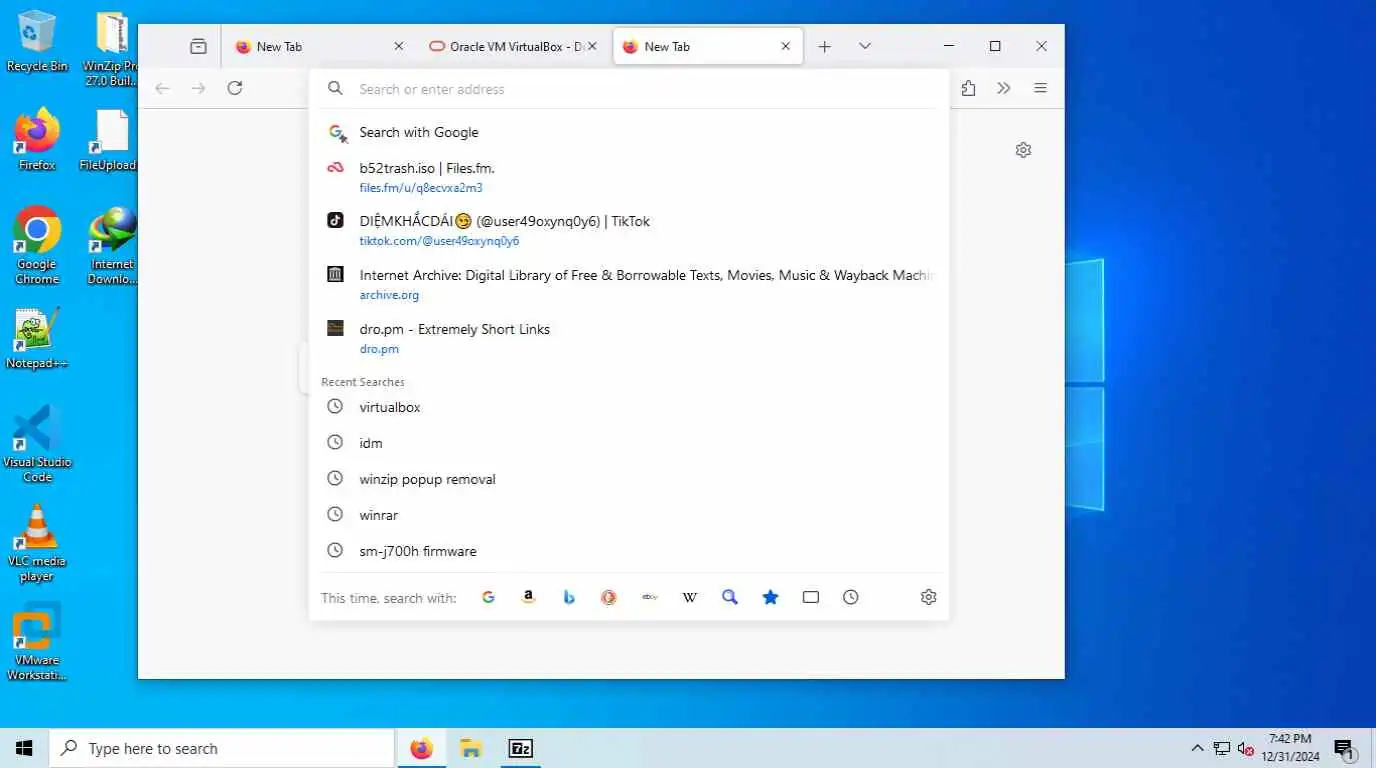
Task: Click the Google Chrome desktop shortcut
Action: 37,246
